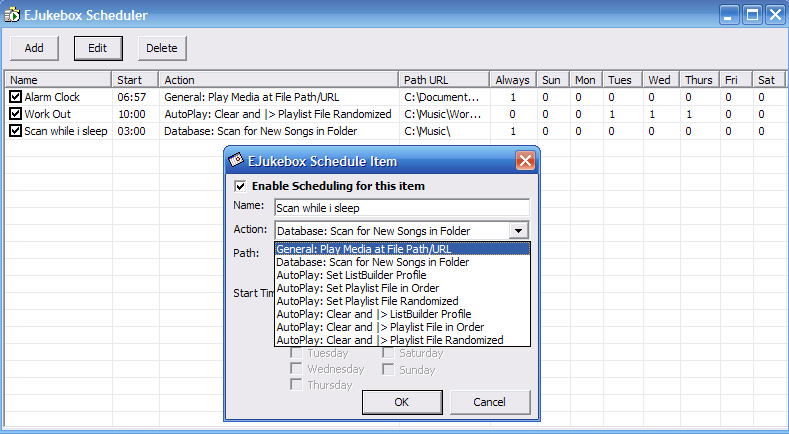This screenshot has height=434, width=789.
Task: Click the Sun column header
Action: [552, 80]
